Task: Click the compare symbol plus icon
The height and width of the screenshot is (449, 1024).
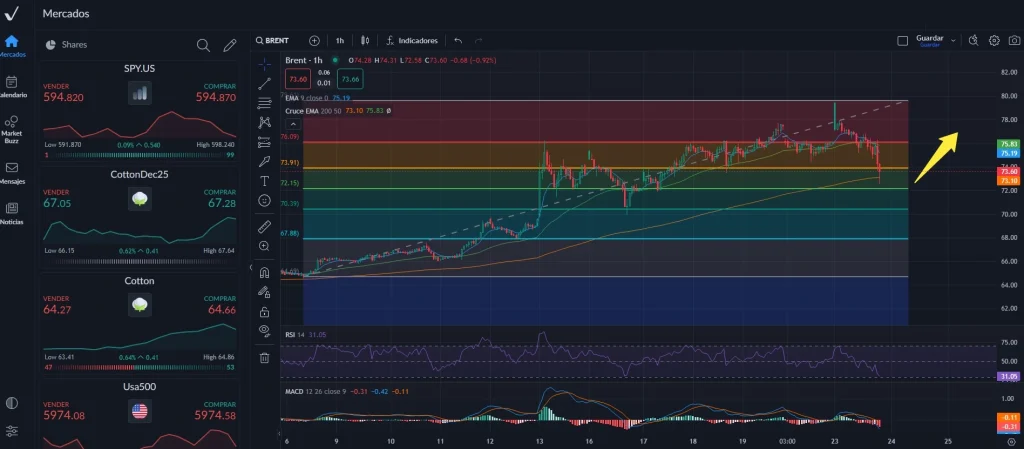Action: [x=314, y=40]
